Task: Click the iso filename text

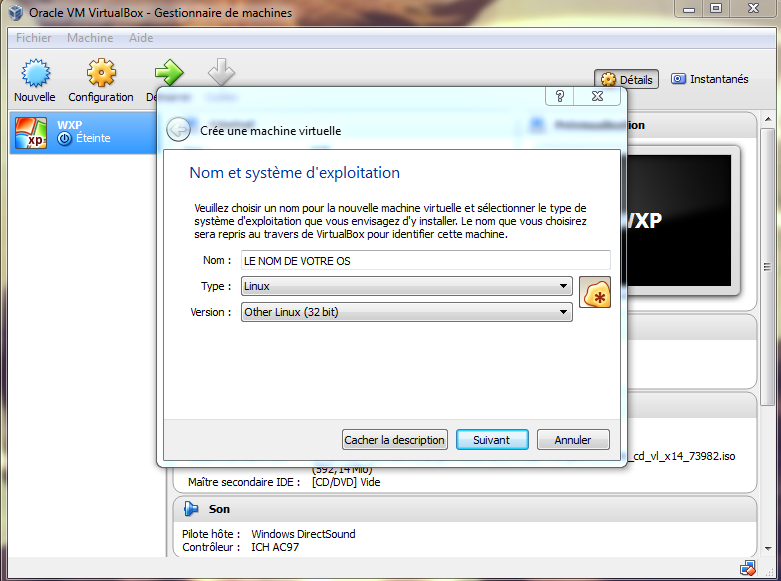Action: pyautogui.click(x=681, y=456)
